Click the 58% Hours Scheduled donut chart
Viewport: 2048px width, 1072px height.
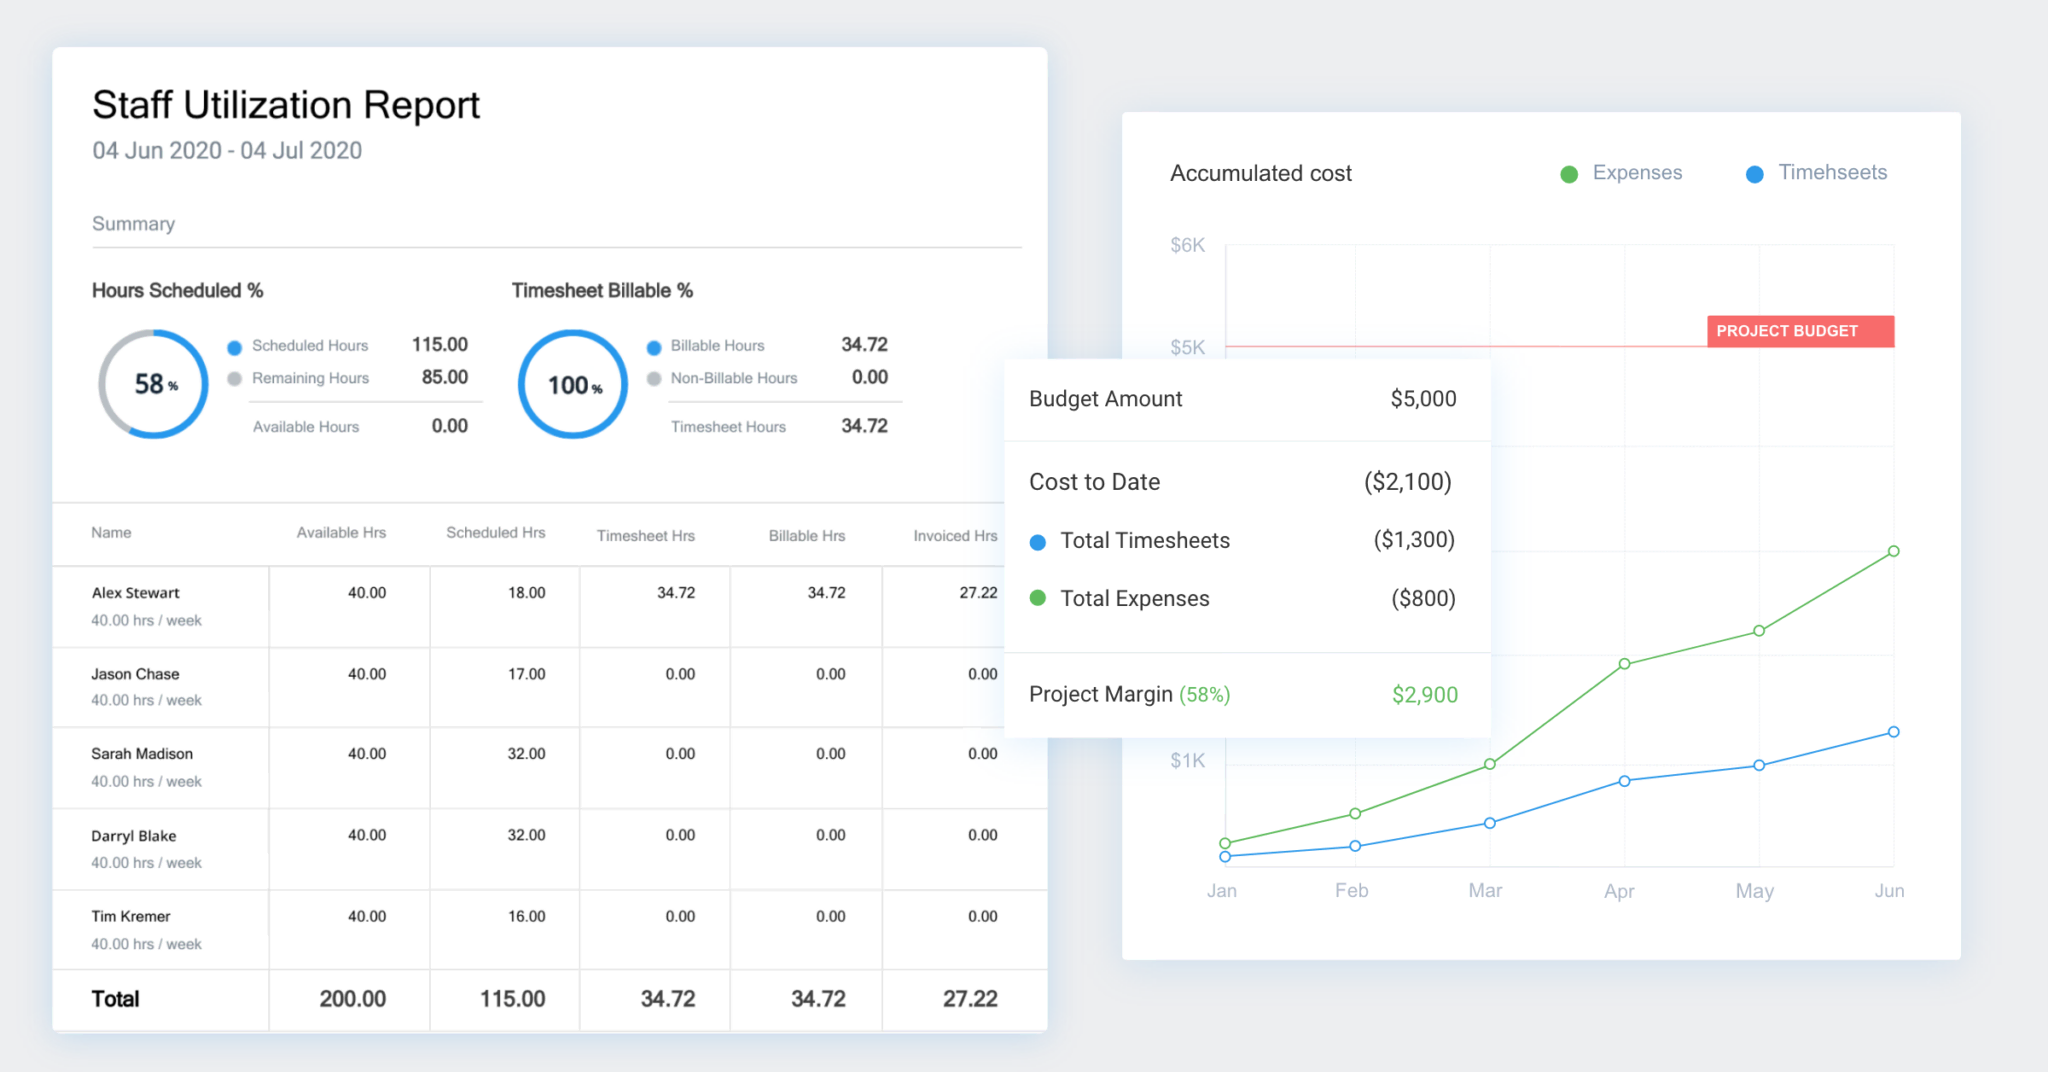coord(154,384)
